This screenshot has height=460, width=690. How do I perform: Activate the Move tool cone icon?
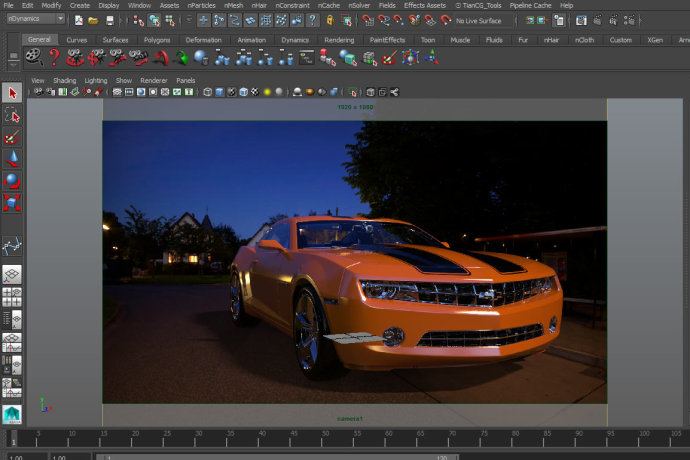[12, 159]
